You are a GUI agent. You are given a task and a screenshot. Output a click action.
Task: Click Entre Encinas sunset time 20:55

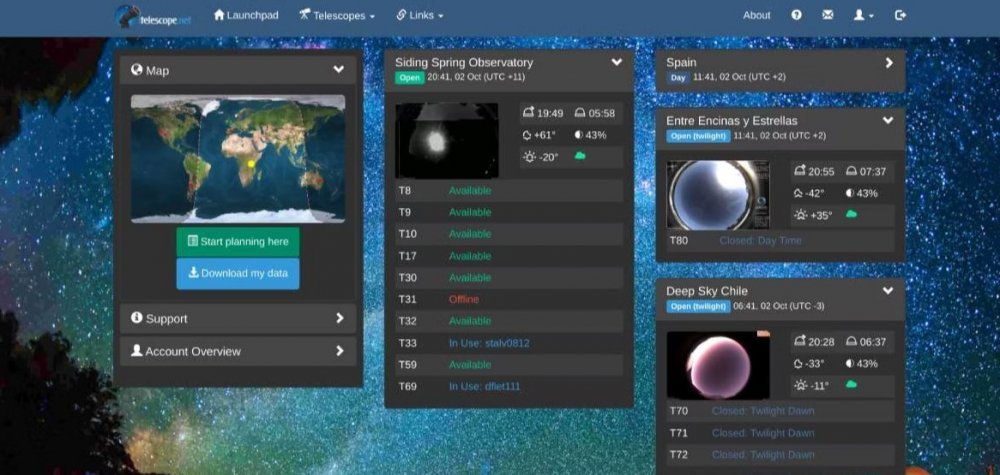click(814, 172)
